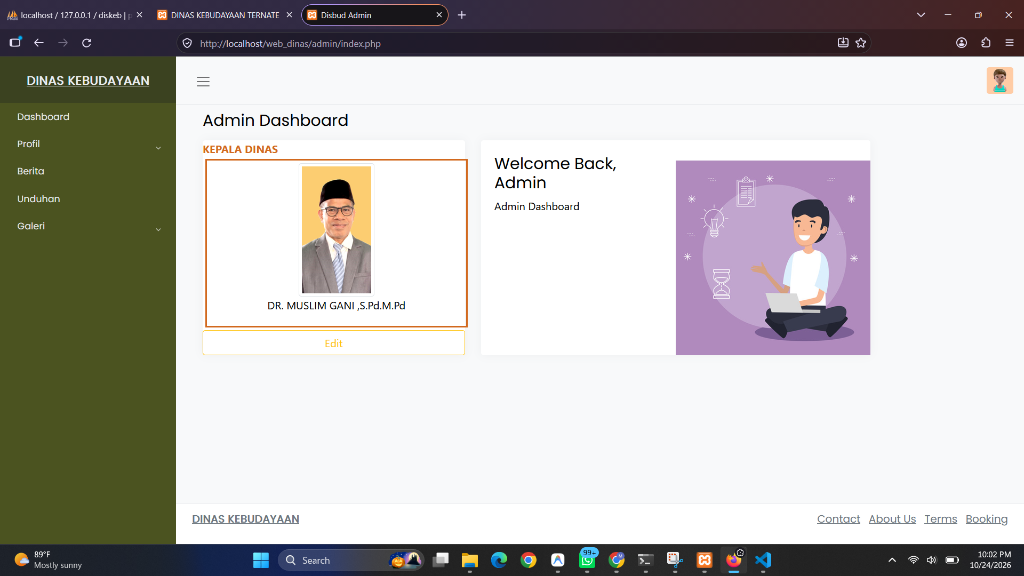Open a new browser tab
Image resolution: width=1024 pixels, height=576 pixels.
point(462,15)
